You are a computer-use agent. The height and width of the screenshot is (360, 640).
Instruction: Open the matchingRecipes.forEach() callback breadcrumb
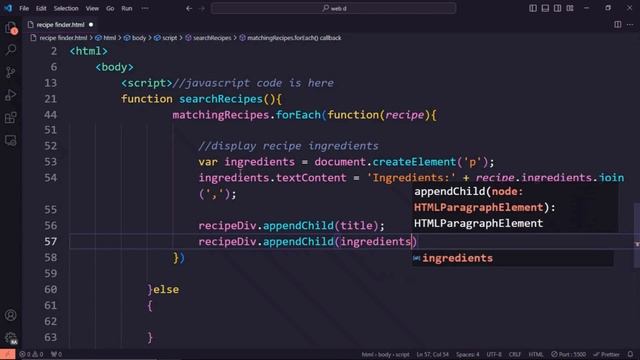click(290, 38)
